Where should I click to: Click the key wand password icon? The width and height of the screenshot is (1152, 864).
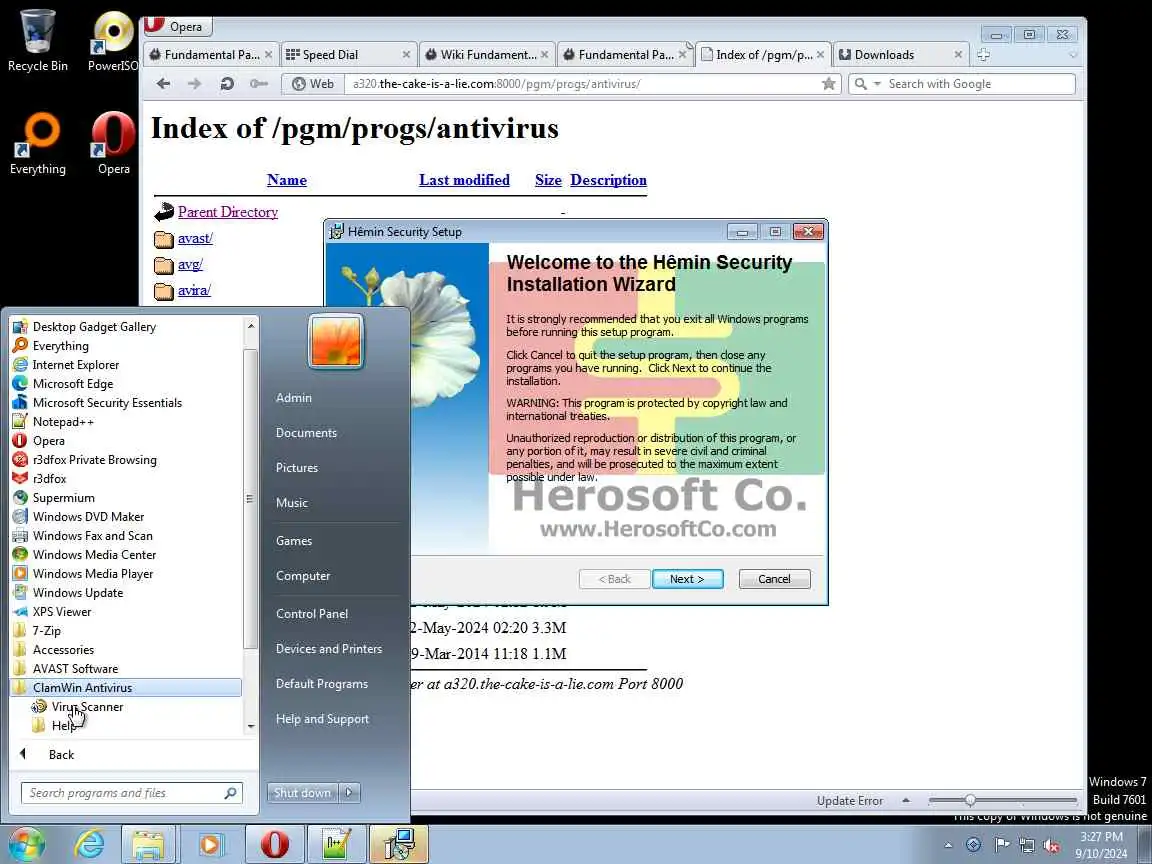click(x=259, y=84)
